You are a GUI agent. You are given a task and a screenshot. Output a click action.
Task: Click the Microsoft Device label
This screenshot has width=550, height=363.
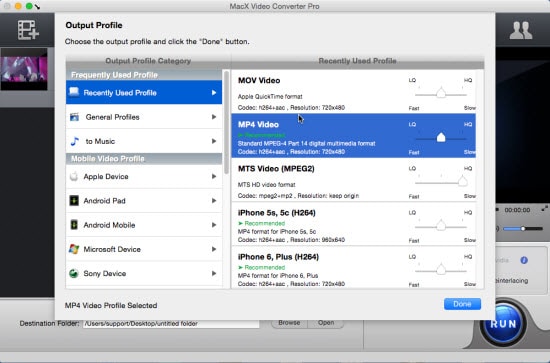point(112,249)
